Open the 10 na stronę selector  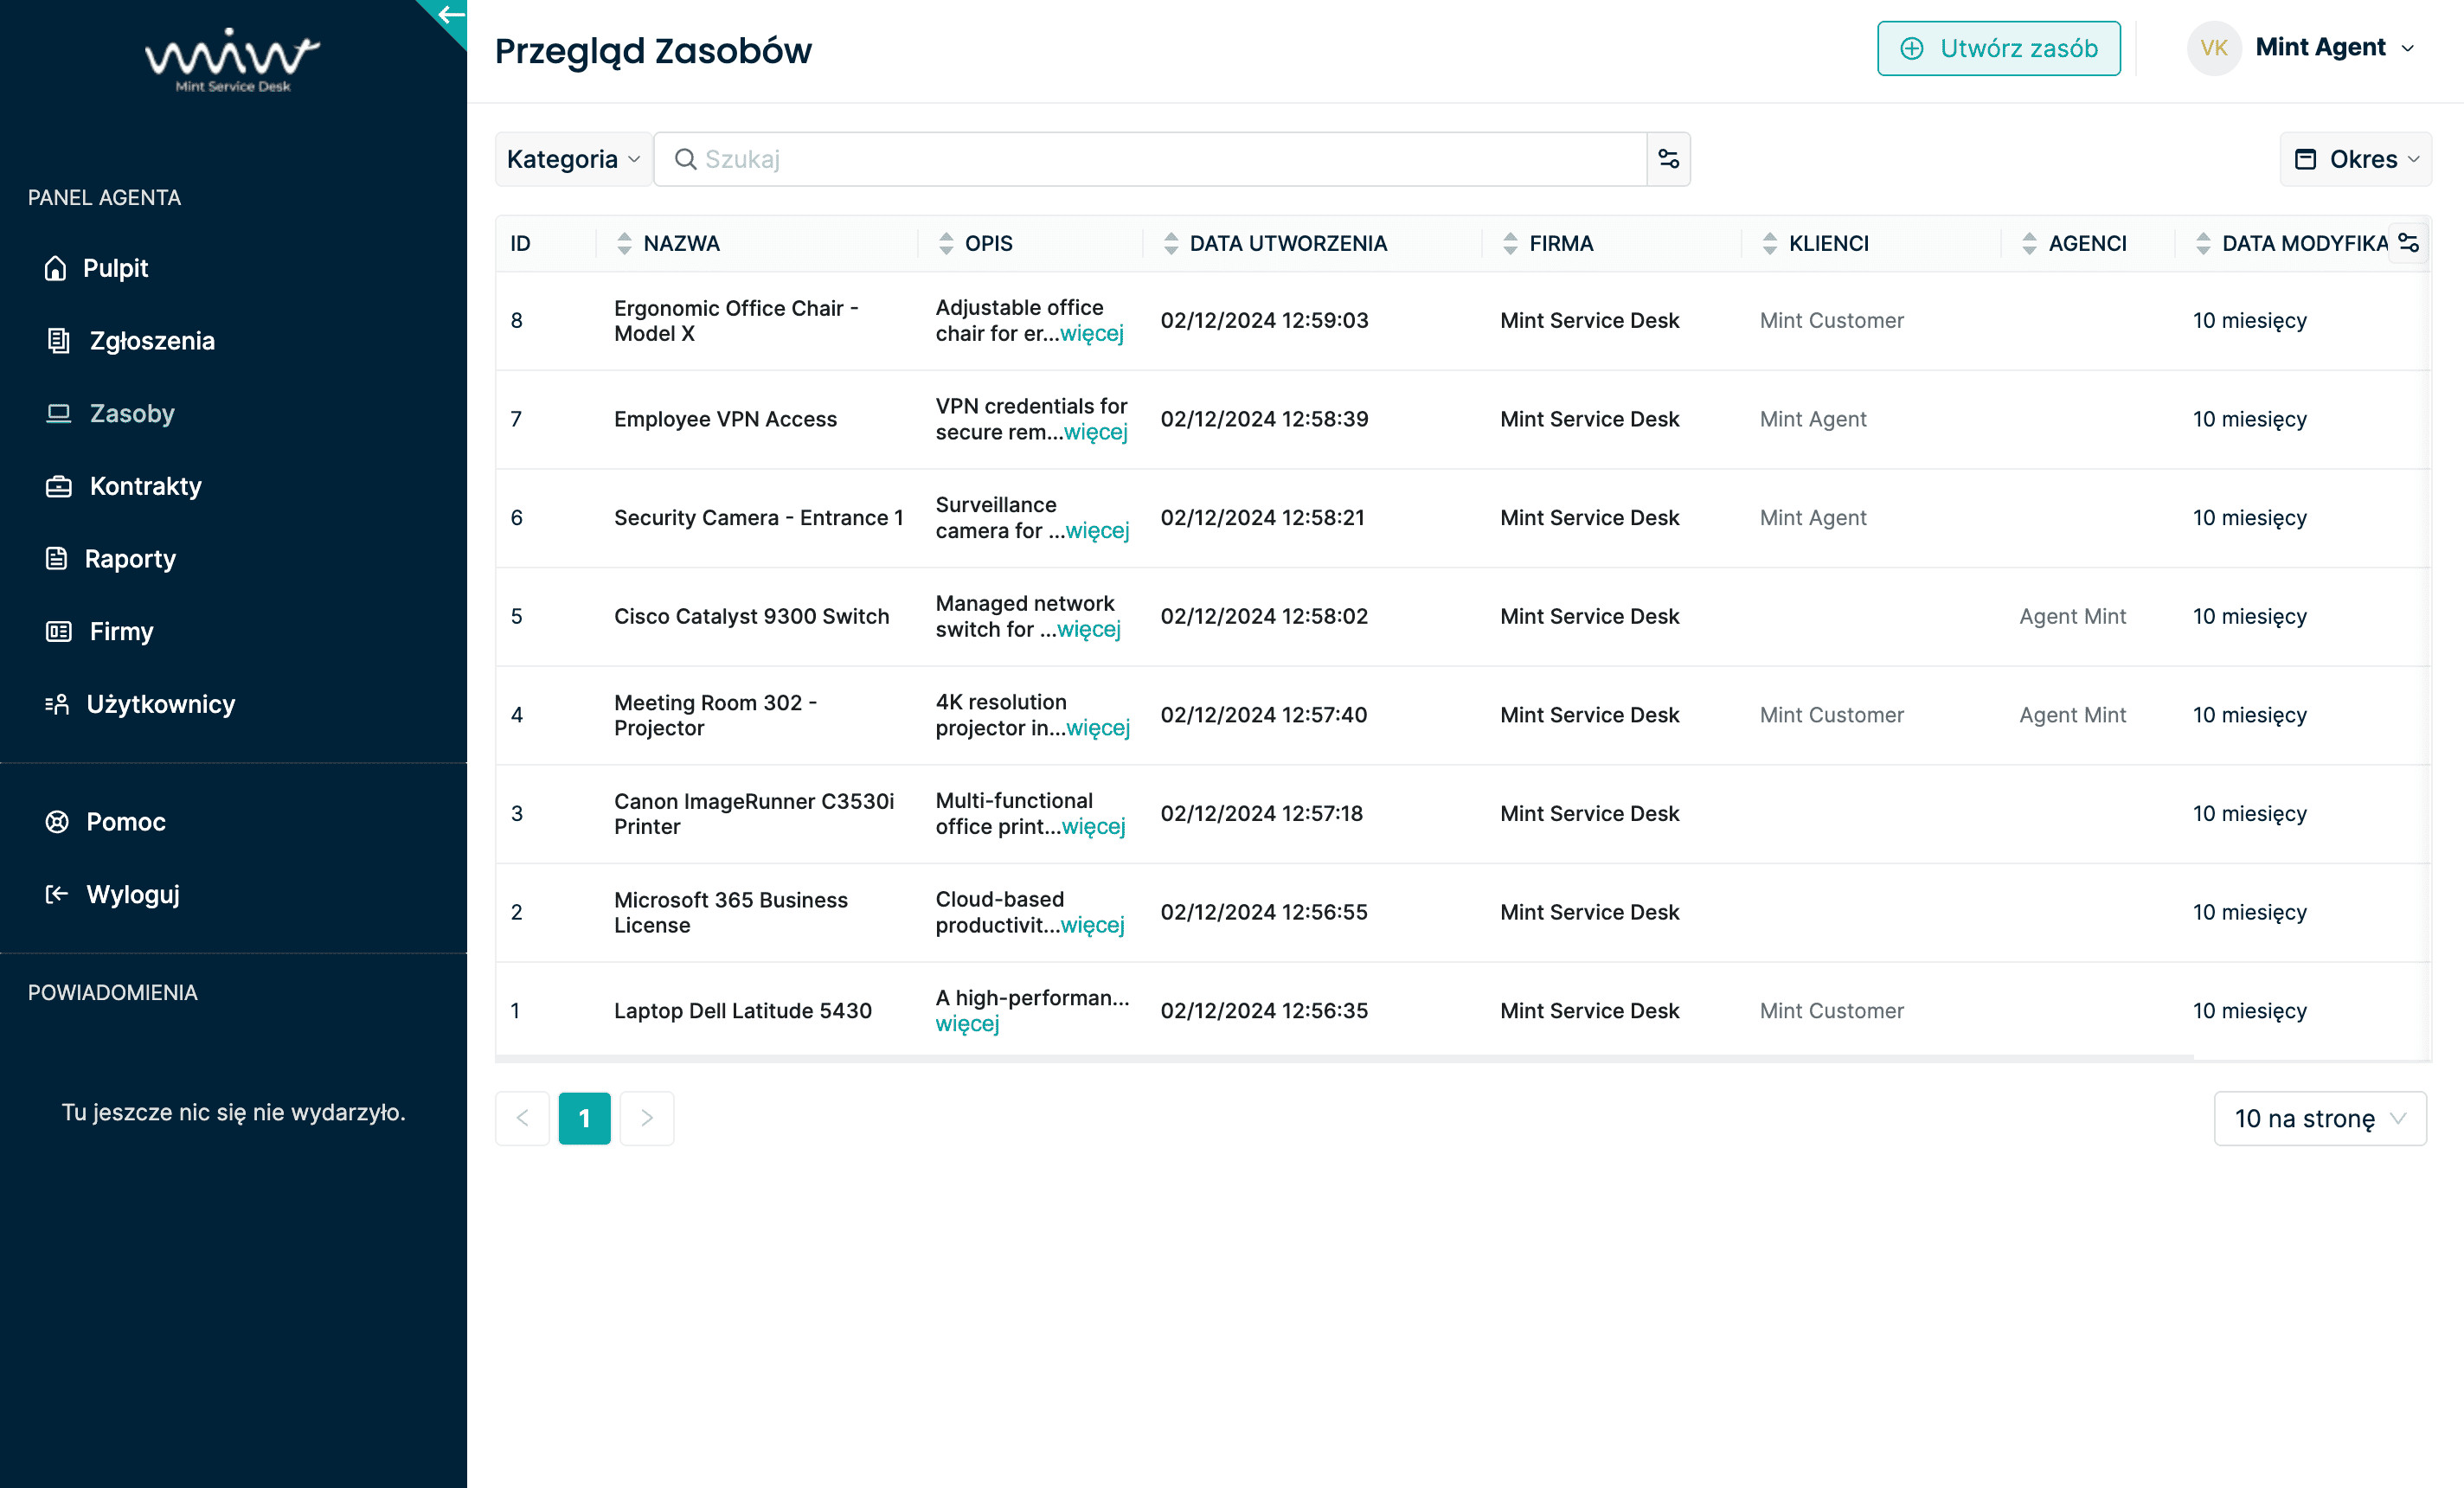tap(2319, 1118)
